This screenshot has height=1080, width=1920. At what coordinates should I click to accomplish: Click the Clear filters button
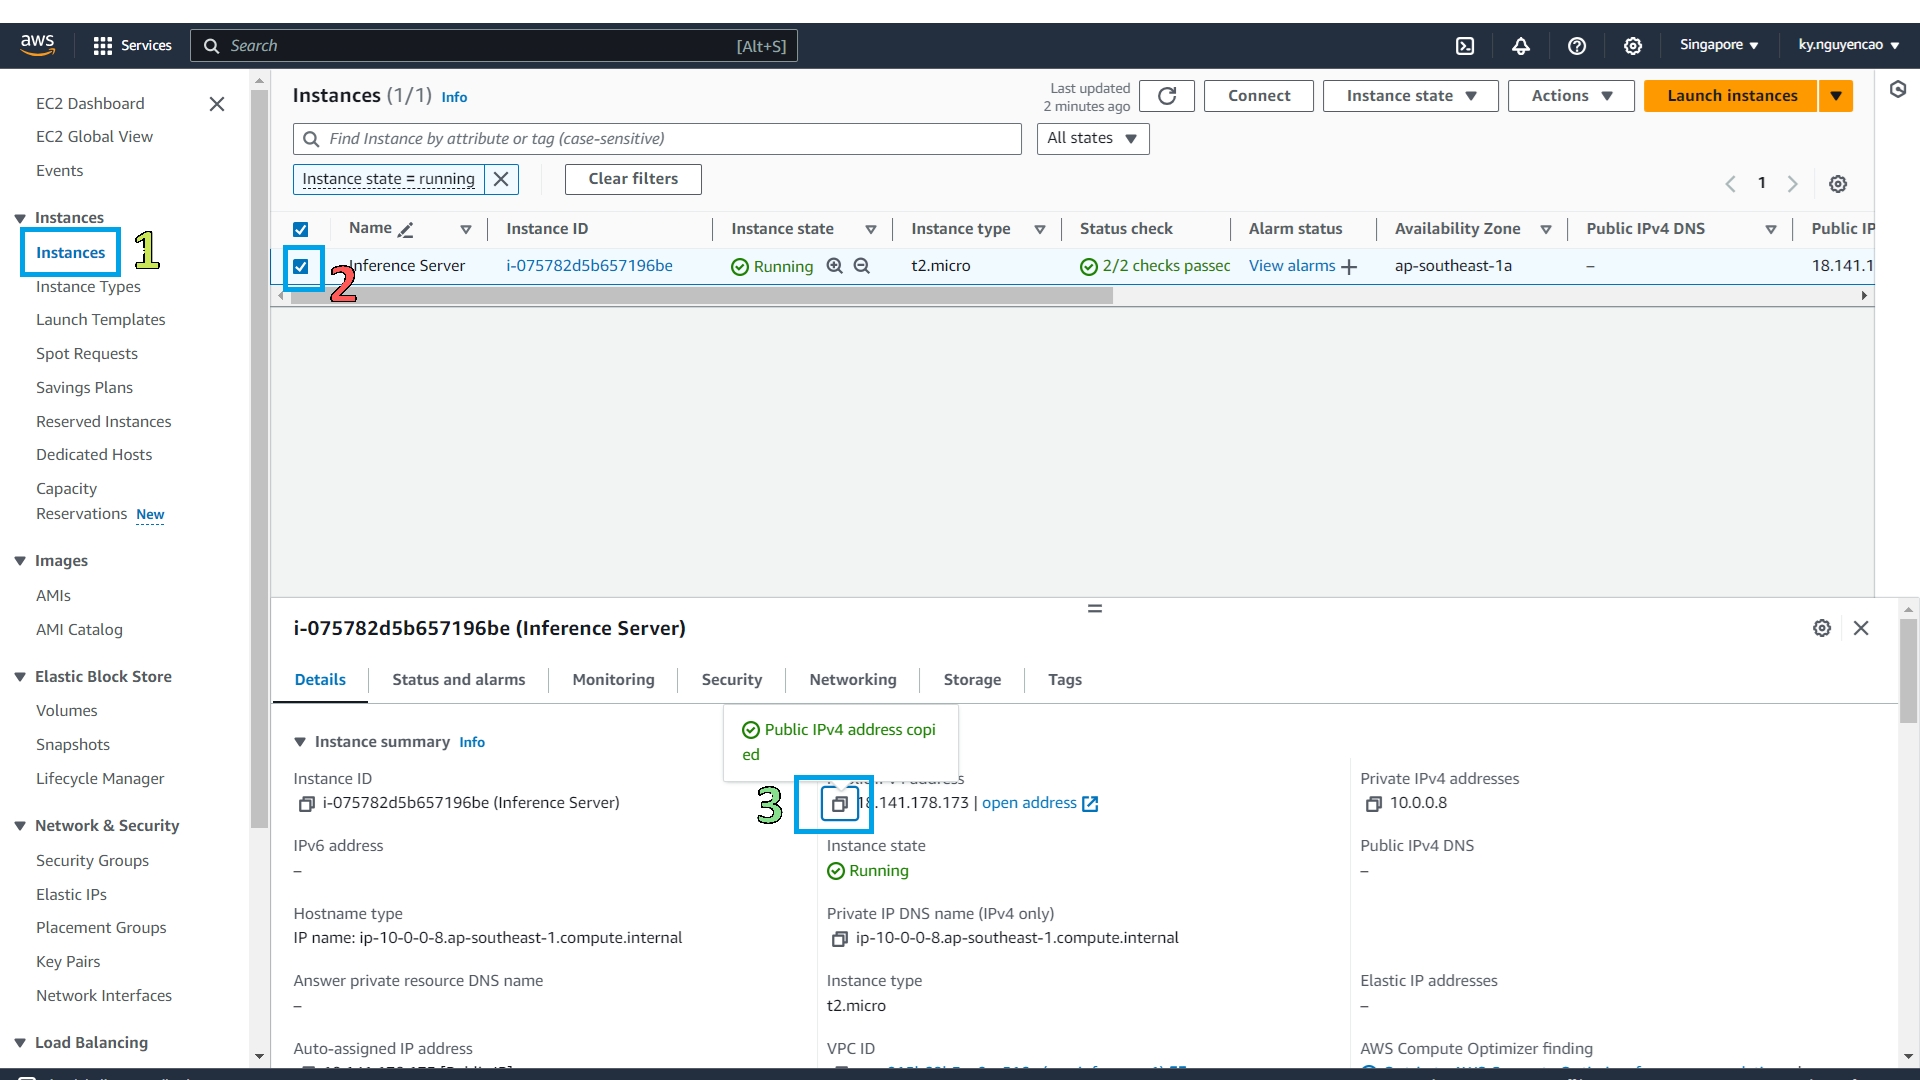click(x=633, y=179)
